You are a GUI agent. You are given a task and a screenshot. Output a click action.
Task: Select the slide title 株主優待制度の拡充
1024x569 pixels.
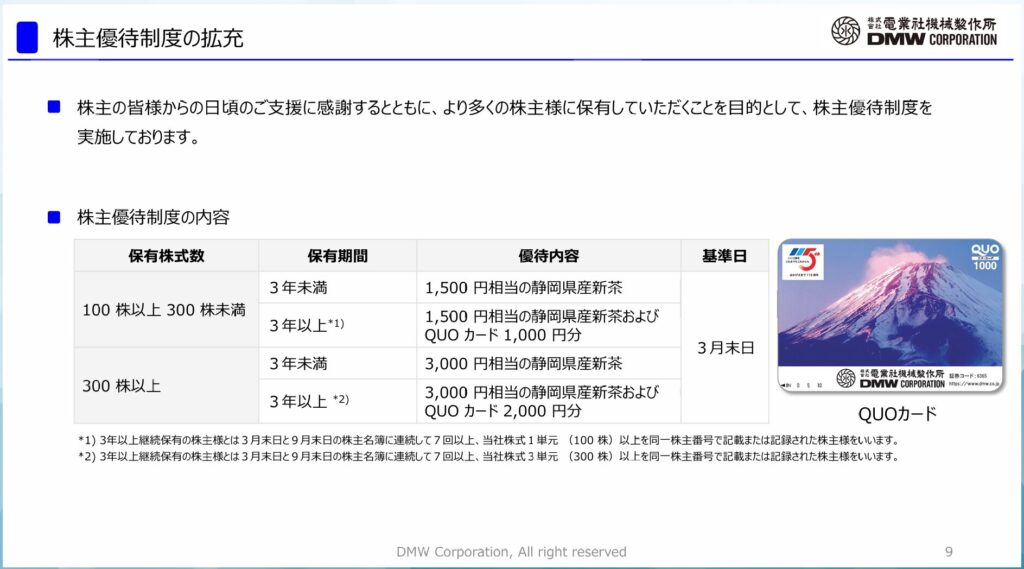[x=148, y=39]
